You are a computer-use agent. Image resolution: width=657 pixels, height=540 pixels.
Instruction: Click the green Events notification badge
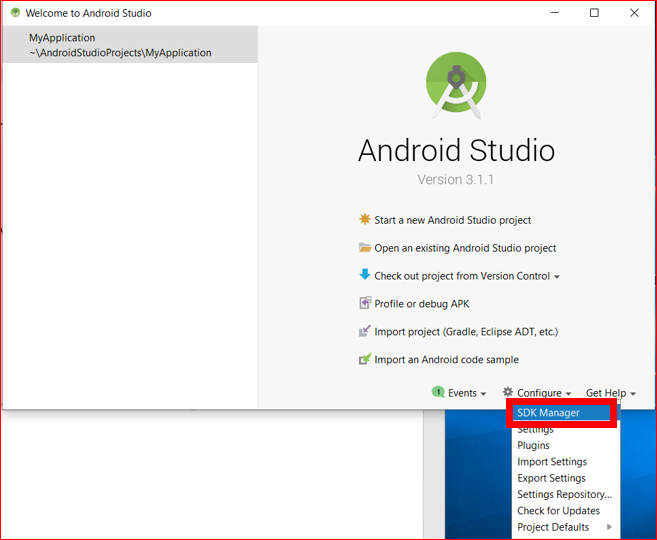[438, 392]
